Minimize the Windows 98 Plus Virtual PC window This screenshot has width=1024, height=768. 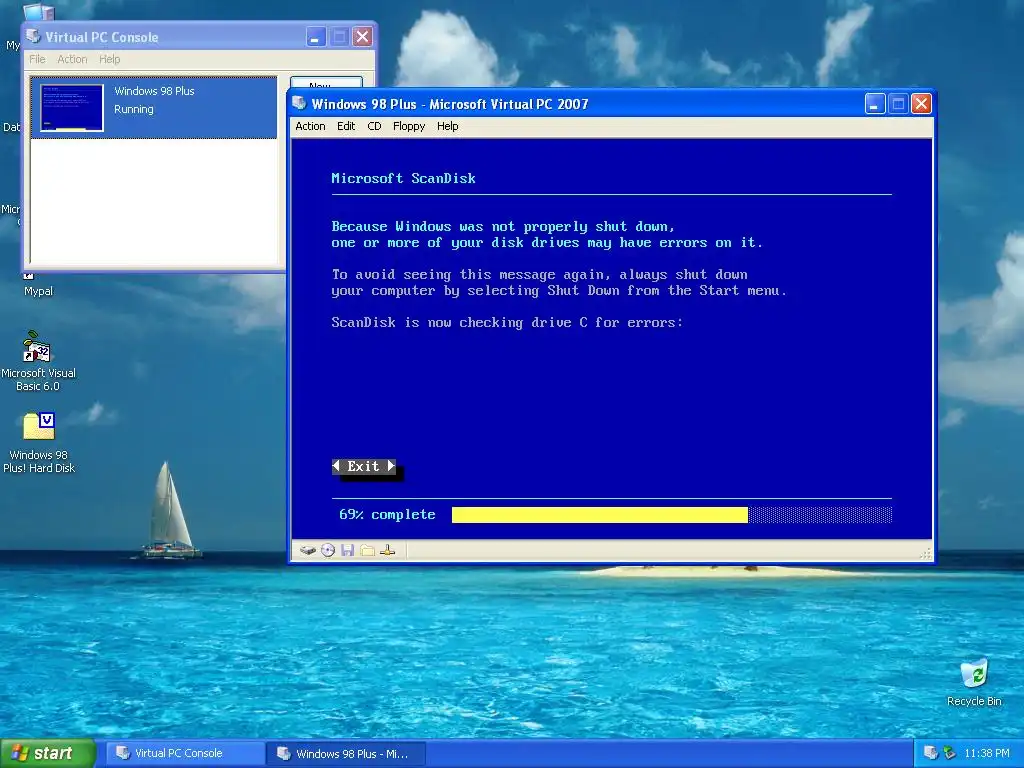pos(874,103)
